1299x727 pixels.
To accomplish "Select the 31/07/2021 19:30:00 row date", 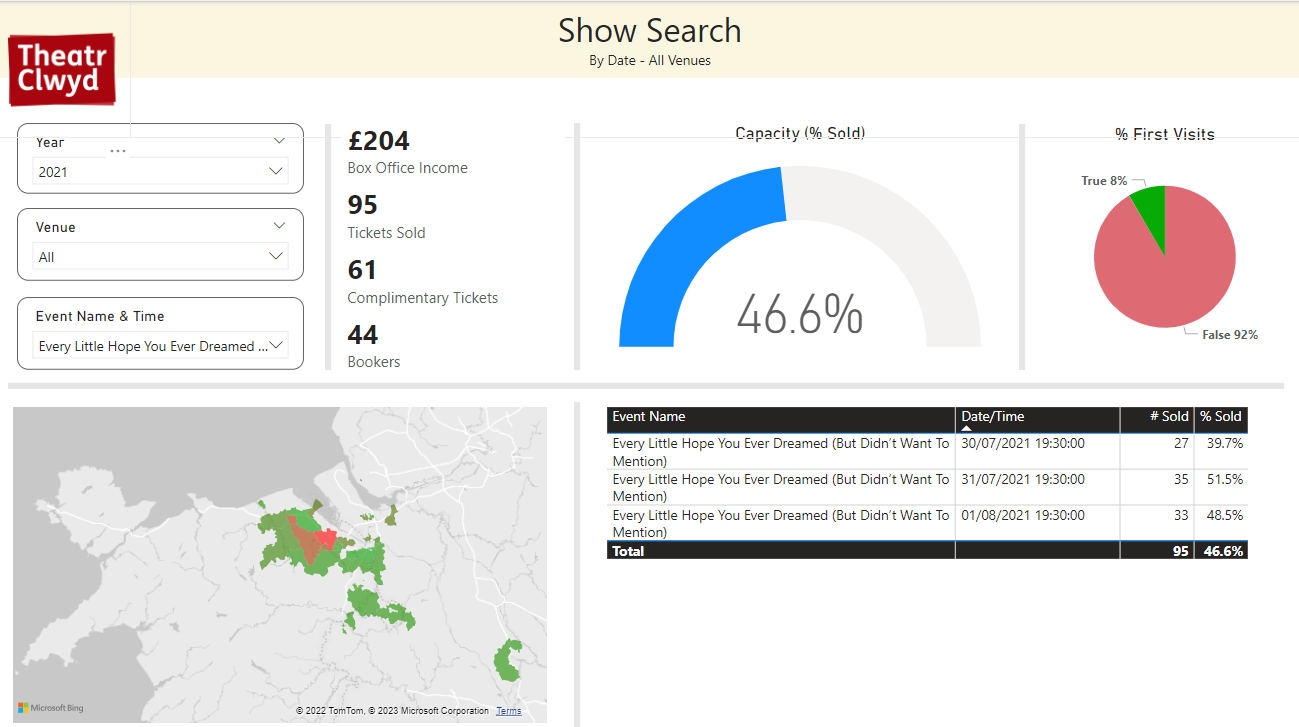I will 1023,479.
